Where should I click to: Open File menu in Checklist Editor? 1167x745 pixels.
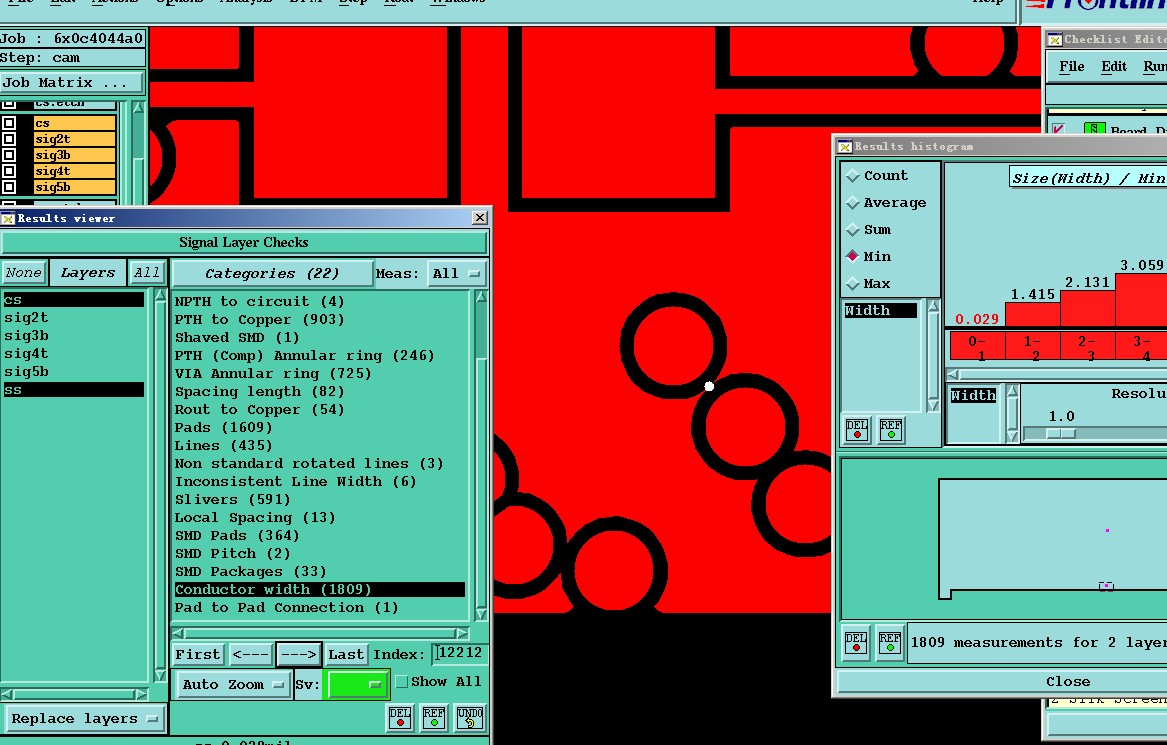pos(1072,67)
